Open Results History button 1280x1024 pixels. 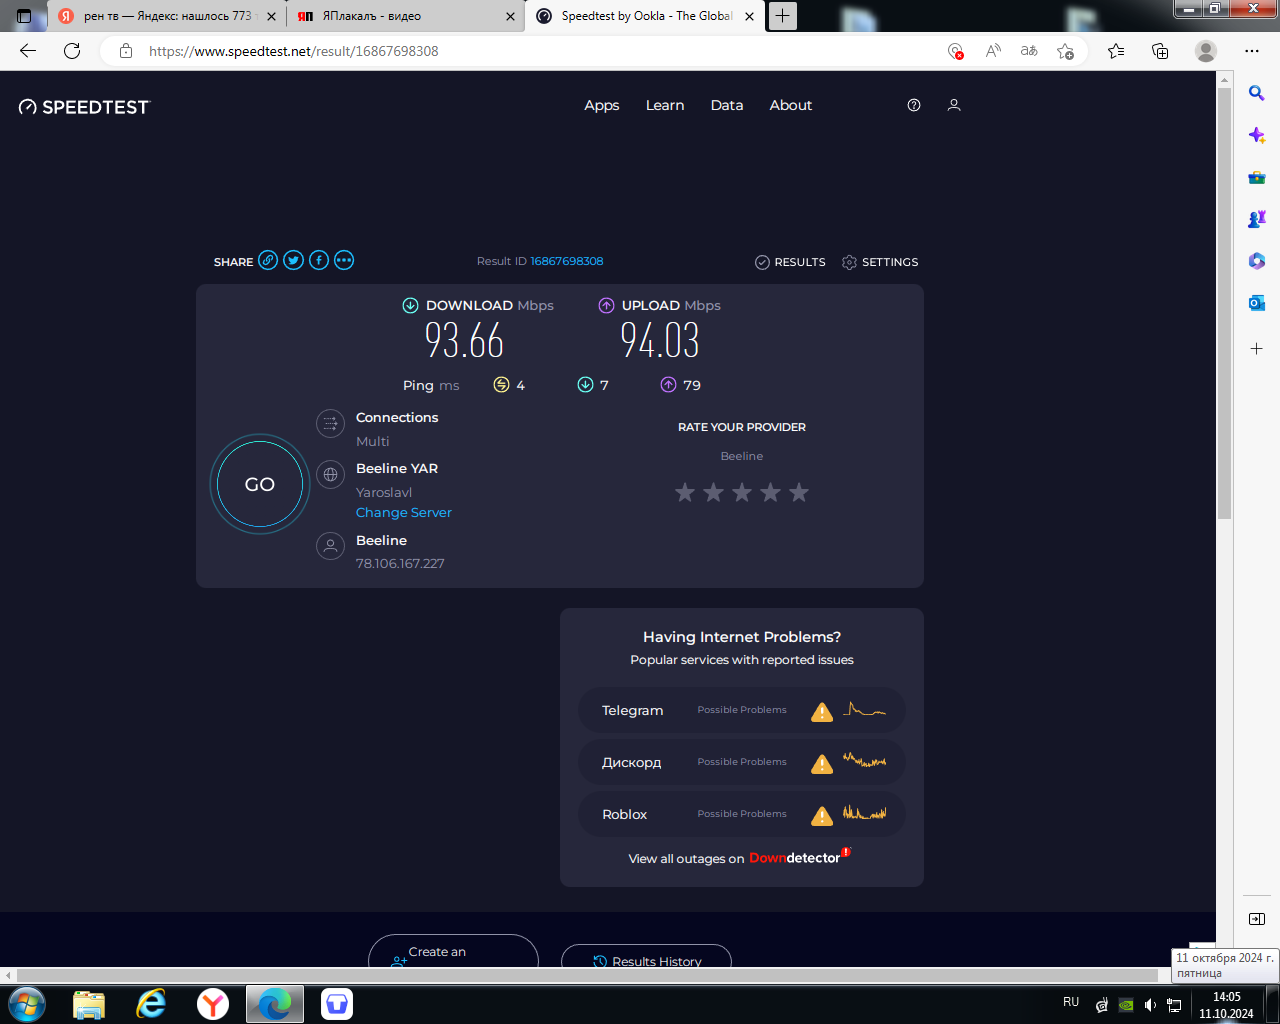646,957
